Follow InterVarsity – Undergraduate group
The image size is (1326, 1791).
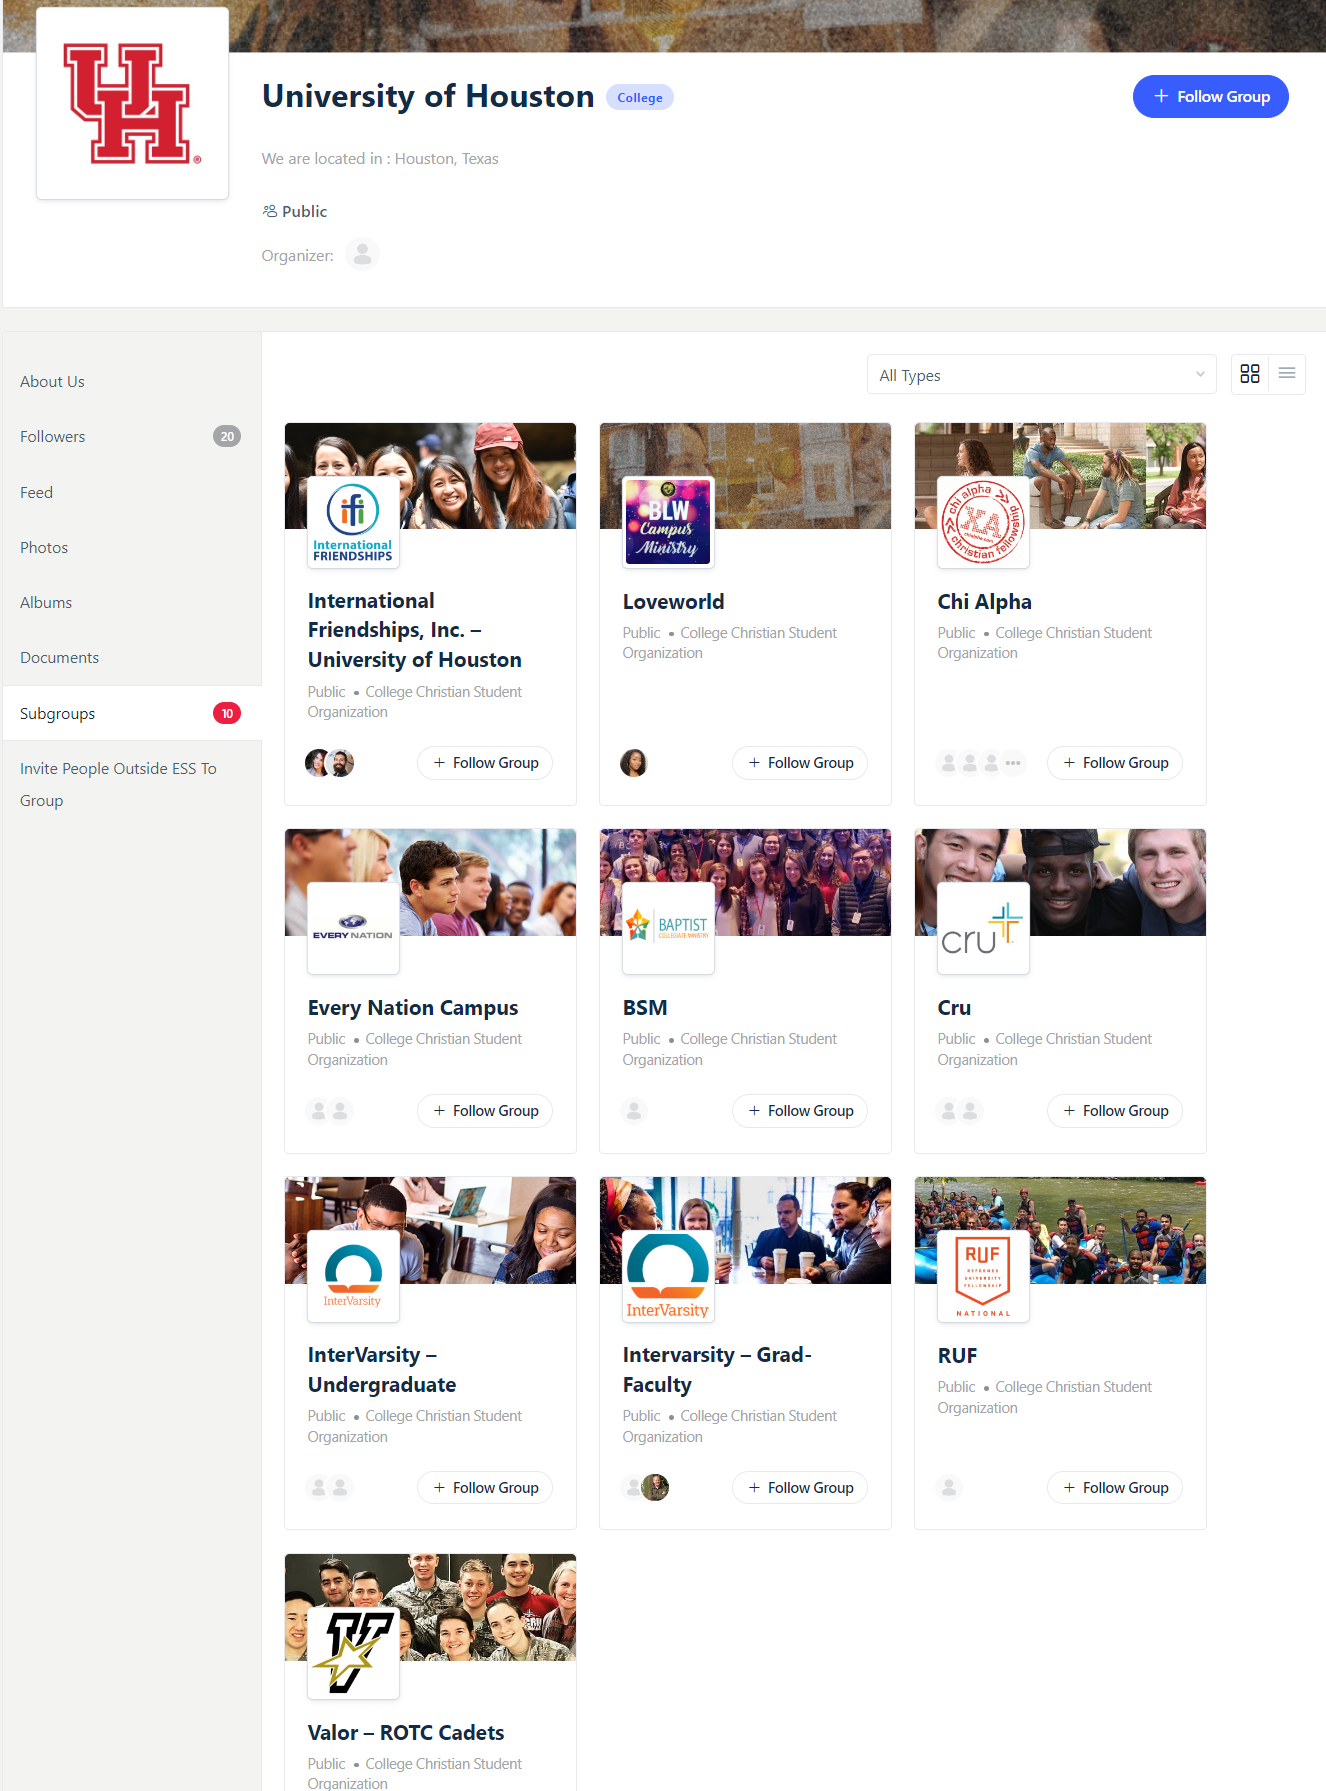485,1488
